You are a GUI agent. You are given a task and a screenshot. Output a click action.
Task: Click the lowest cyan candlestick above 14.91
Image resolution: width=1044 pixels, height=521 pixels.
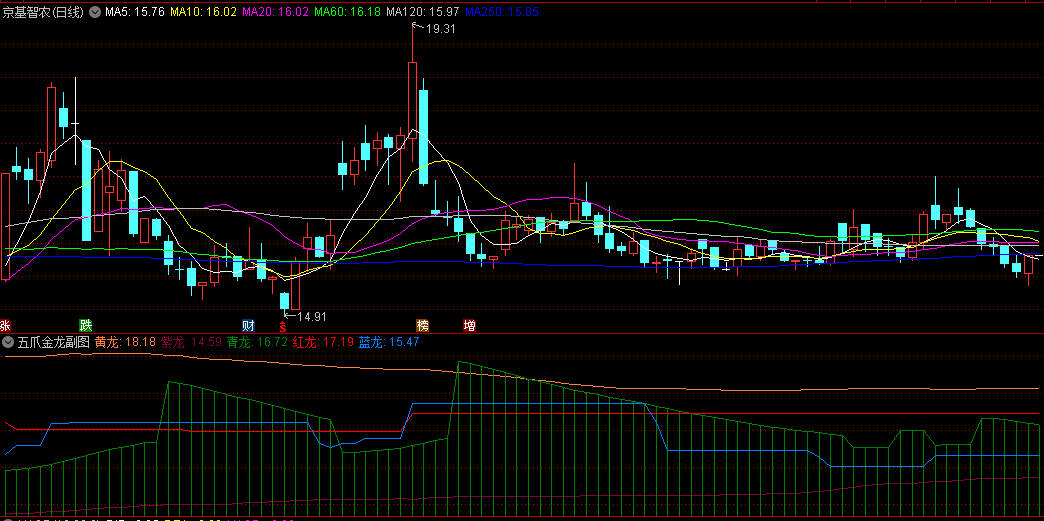coord(285,300)
